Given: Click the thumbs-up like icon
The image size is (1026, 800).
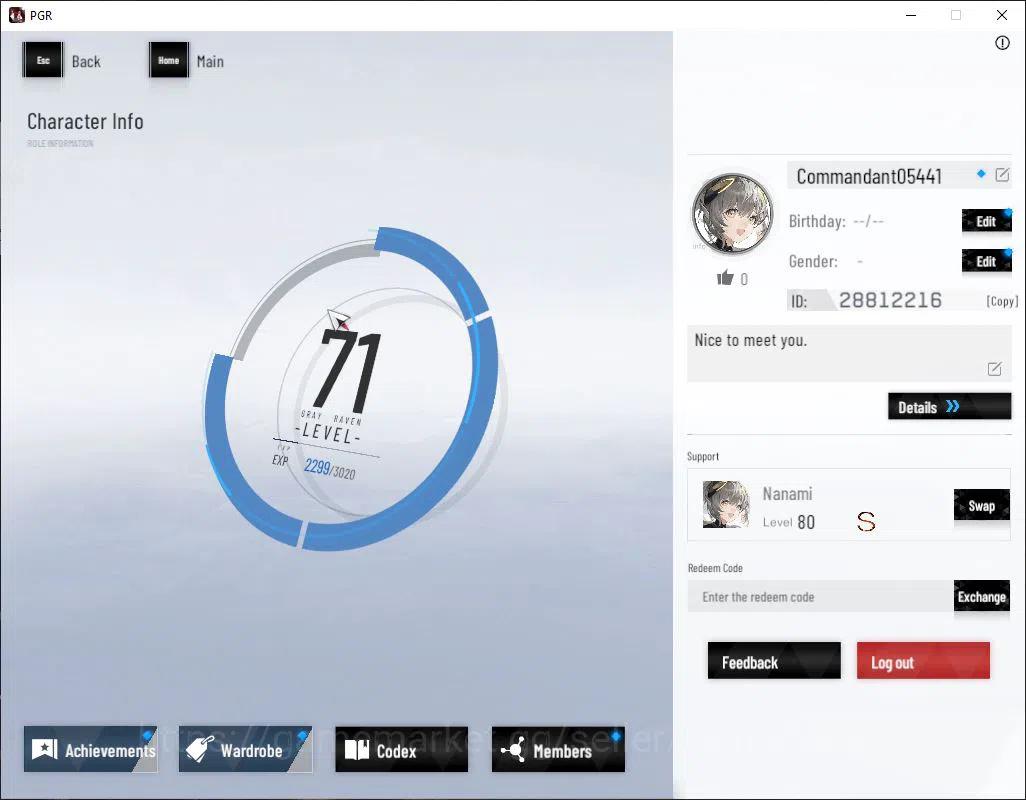Looking at the screenshot, I should click(725, 278).
